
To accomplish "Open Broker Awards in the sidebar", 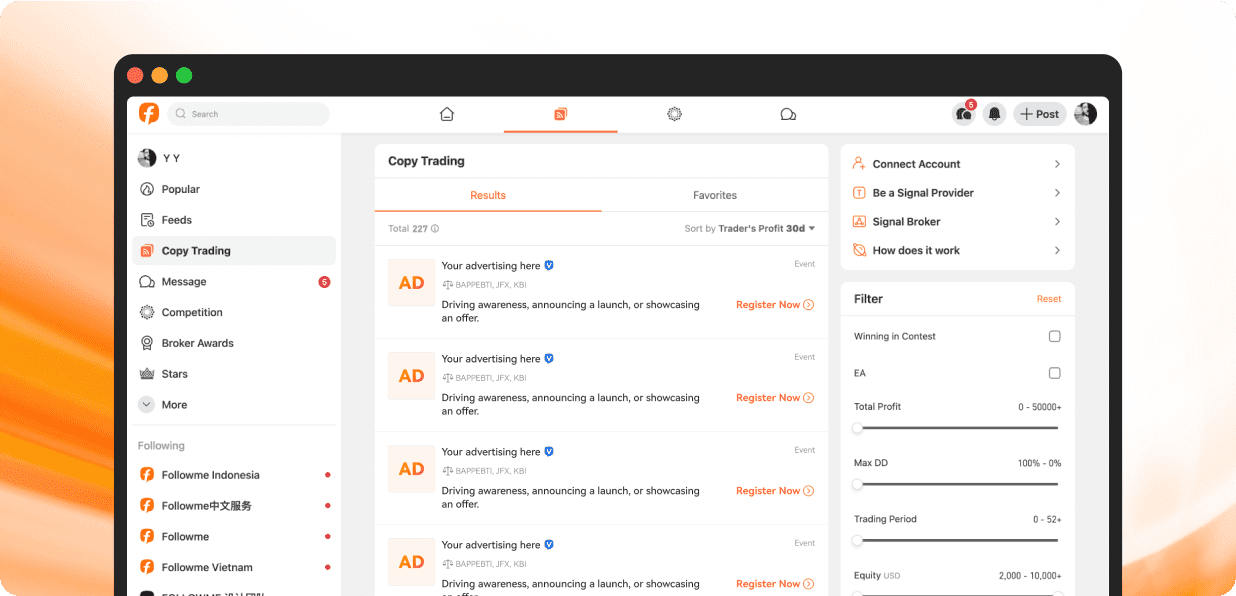I will pos(197,343).
